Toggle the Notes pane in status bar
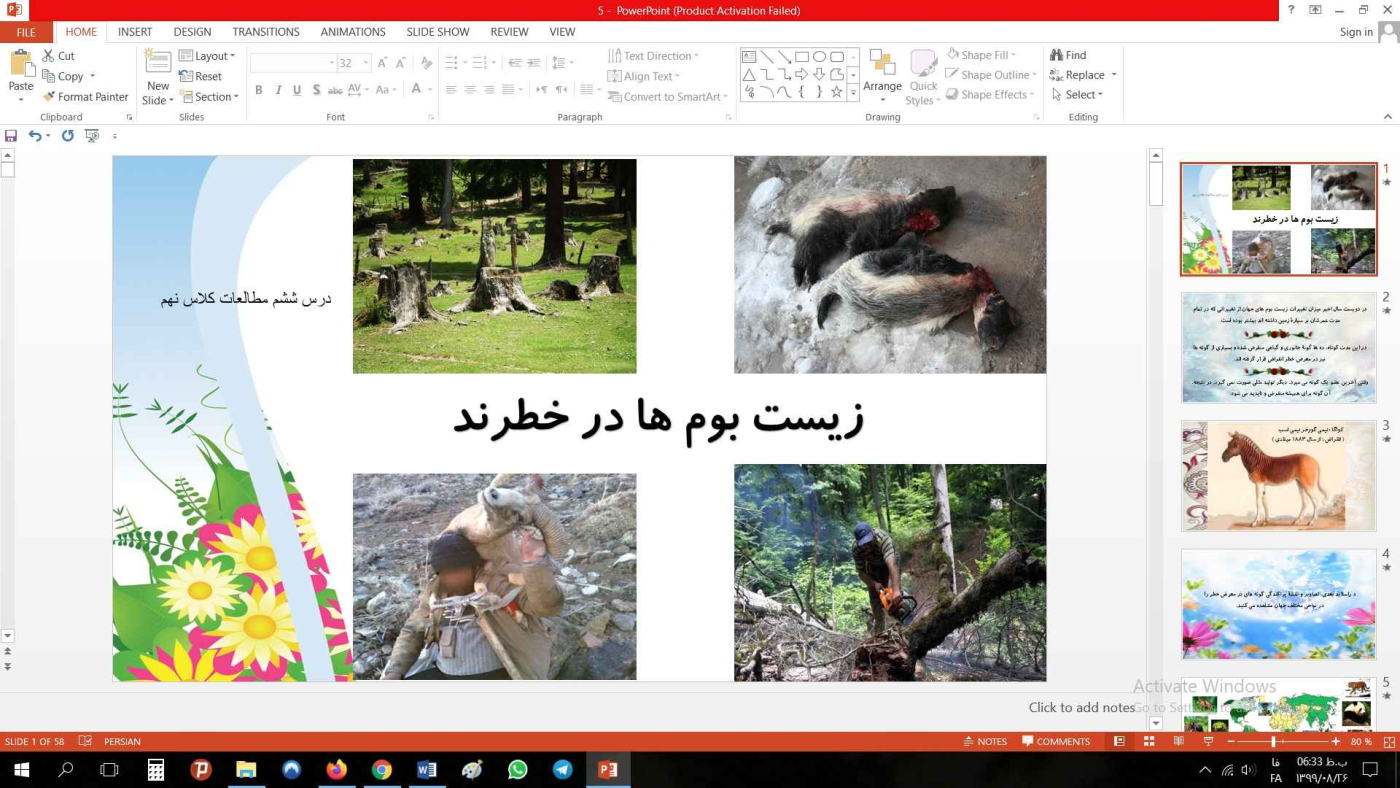Screen dimensions: 1400x788 985,742
